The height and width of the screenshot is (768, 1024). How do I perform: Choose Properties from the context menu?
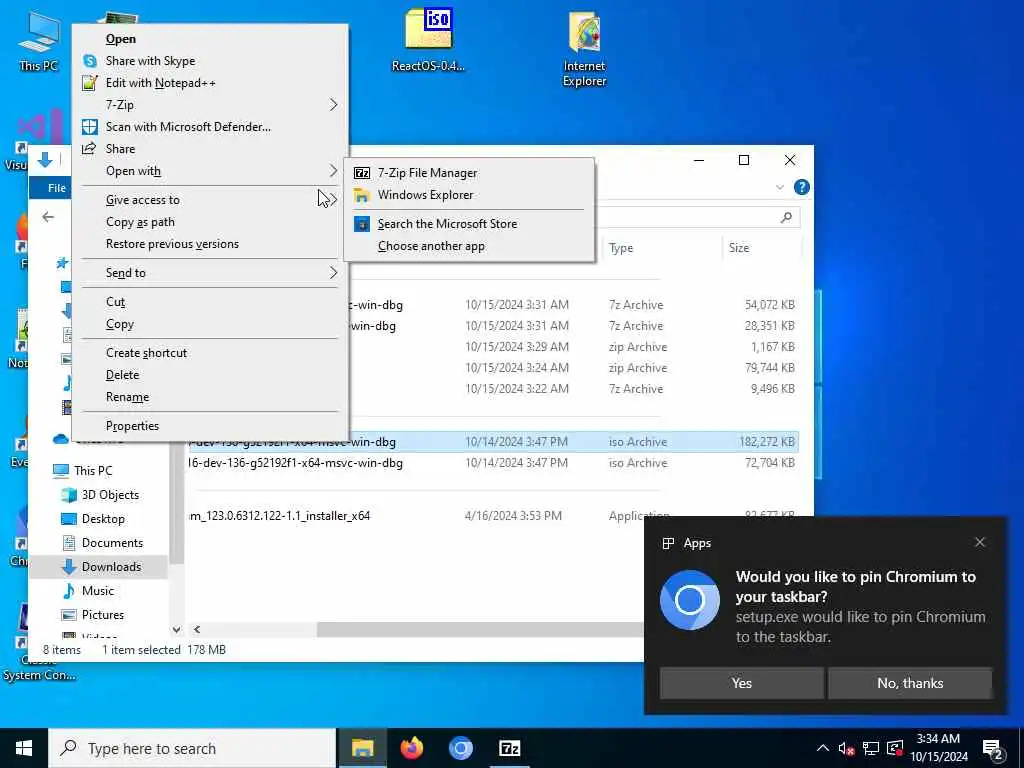pyautogui.click(x=133, y=426)
